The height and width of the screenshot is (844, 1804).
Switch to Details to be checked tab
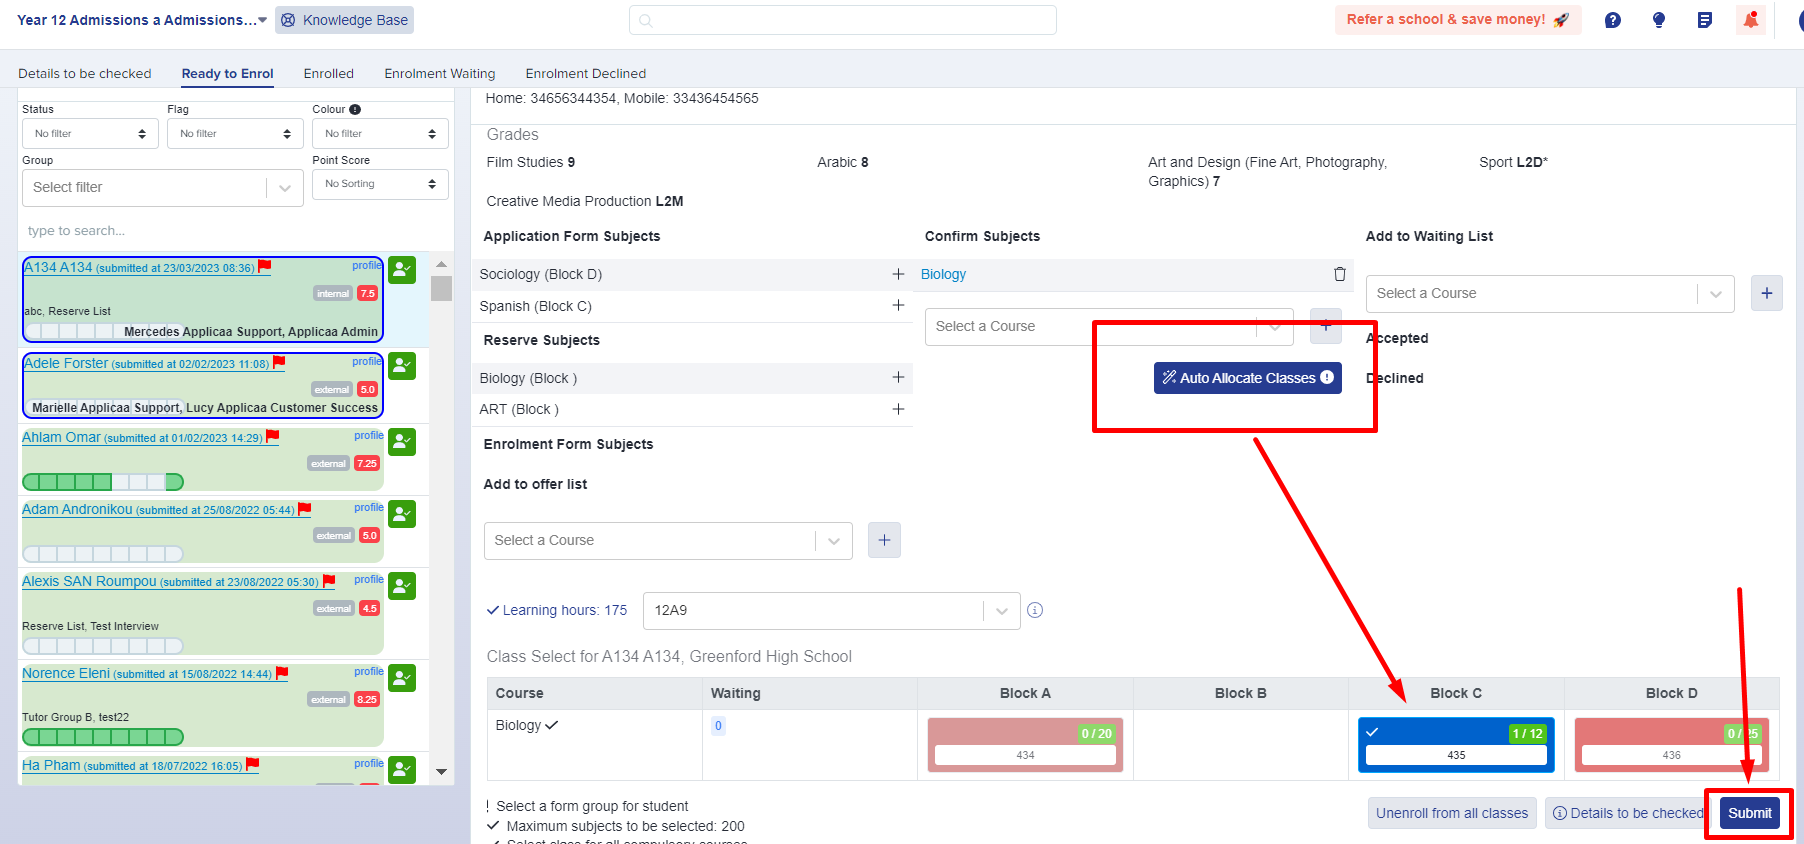85,74
